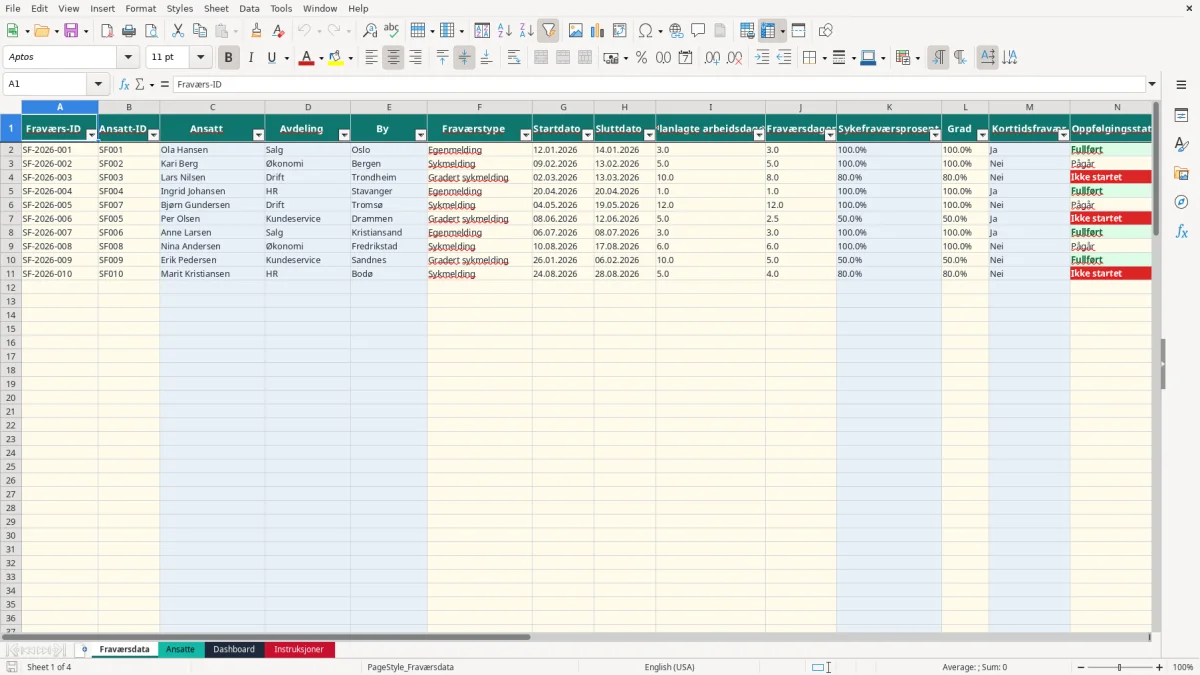Toggle Wrap Text
The width and height of the screenshot is (1200, 675).
pyautogui.click(x=514, y=58)
